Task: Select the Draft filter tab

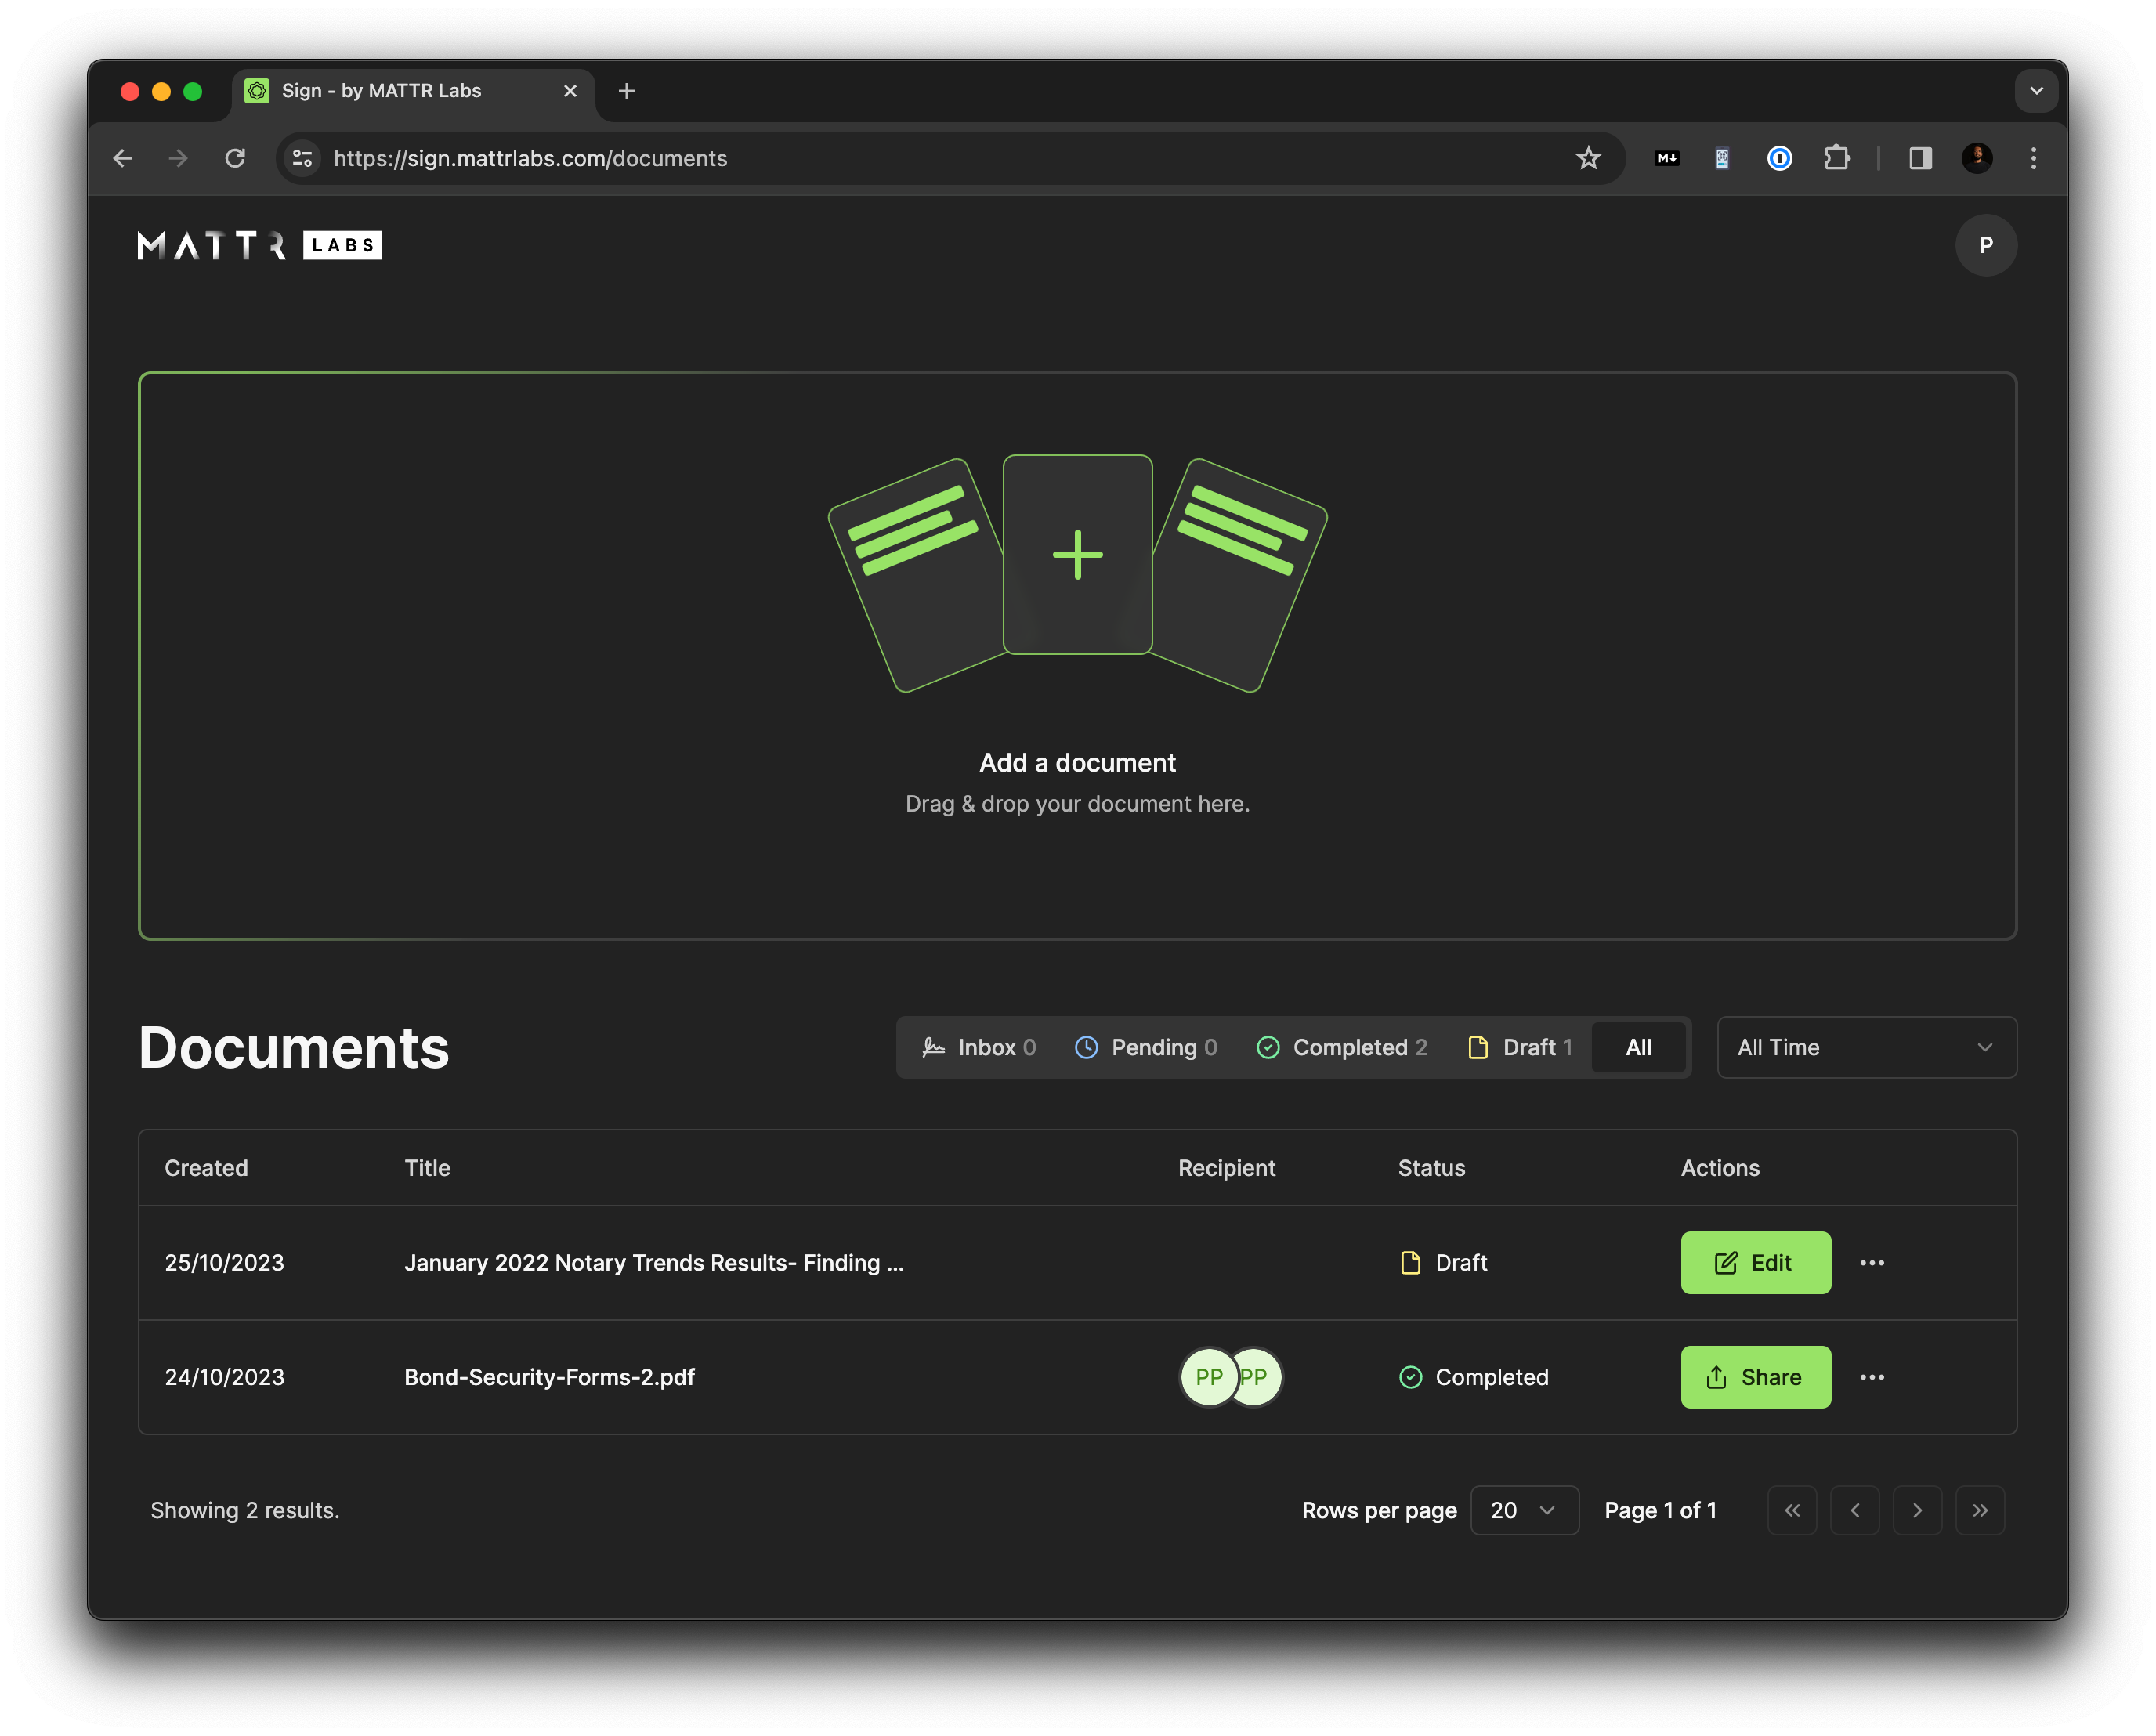Action: click(1520, 1047)
